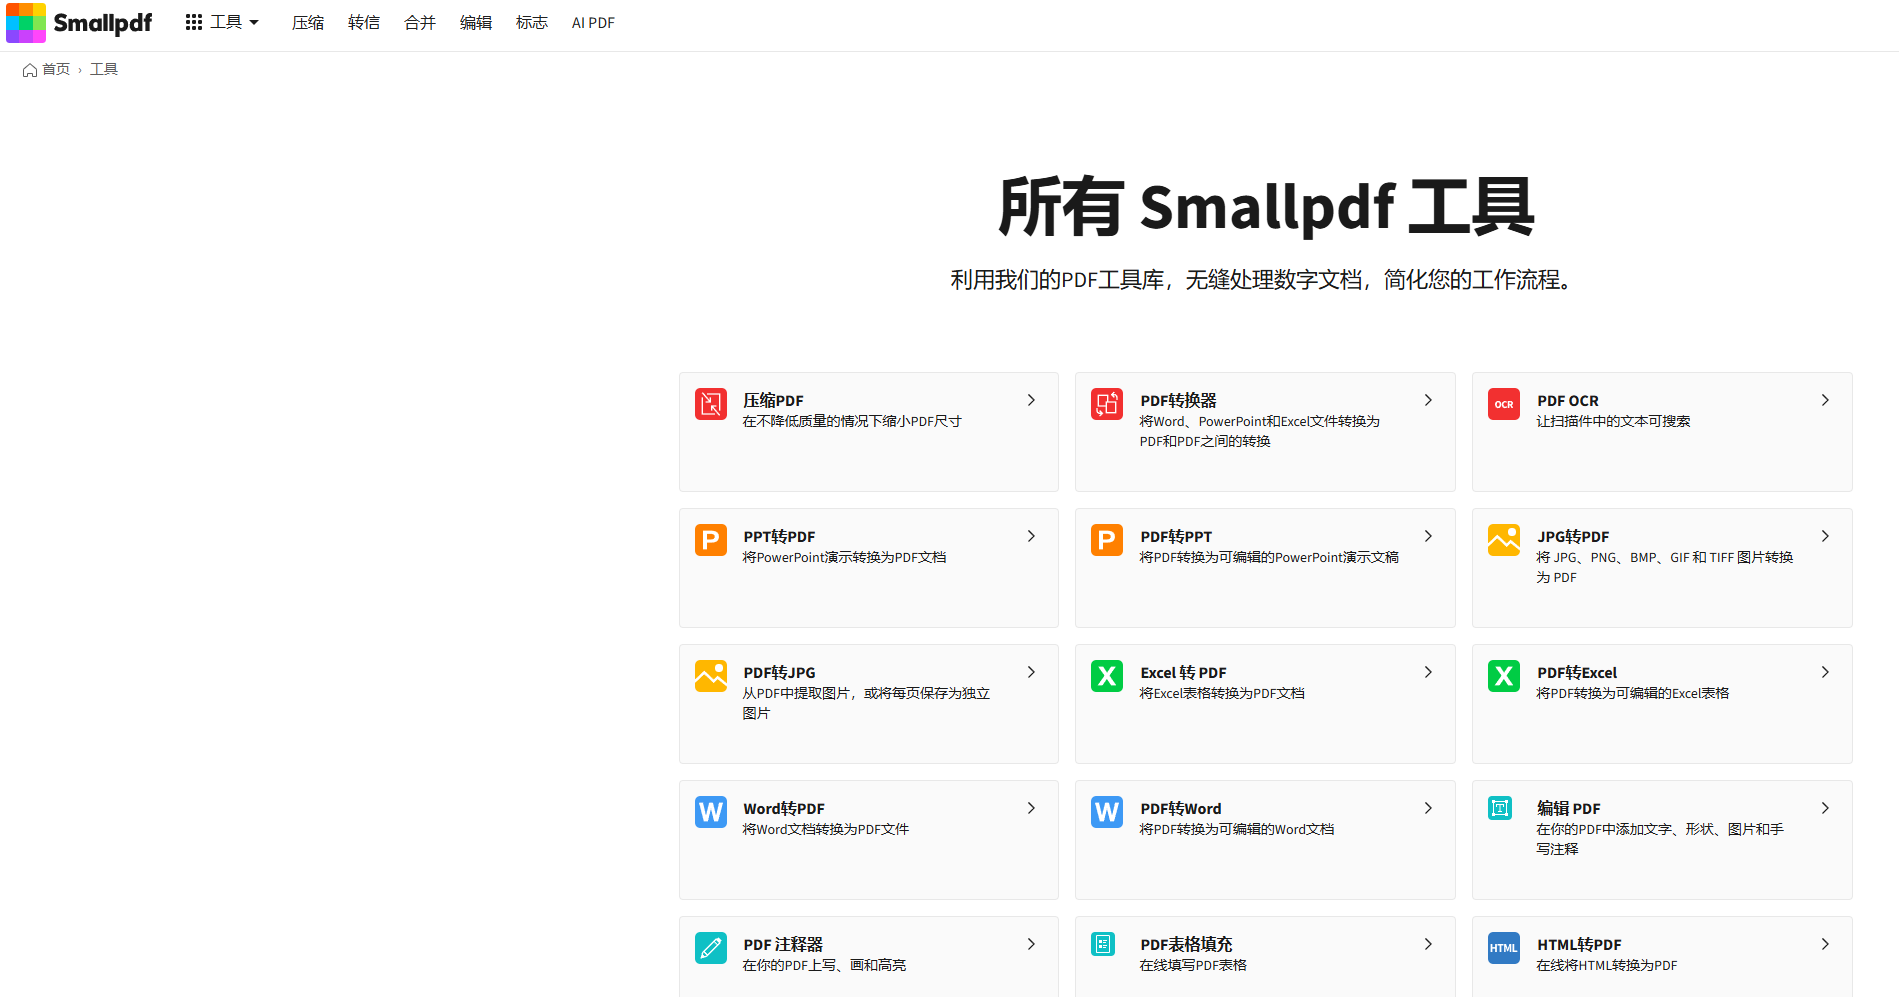Open the 合并 menu item in navbar
This screenshot has width=1899, height=997.
pyautogui.click(x=420, y=23)
